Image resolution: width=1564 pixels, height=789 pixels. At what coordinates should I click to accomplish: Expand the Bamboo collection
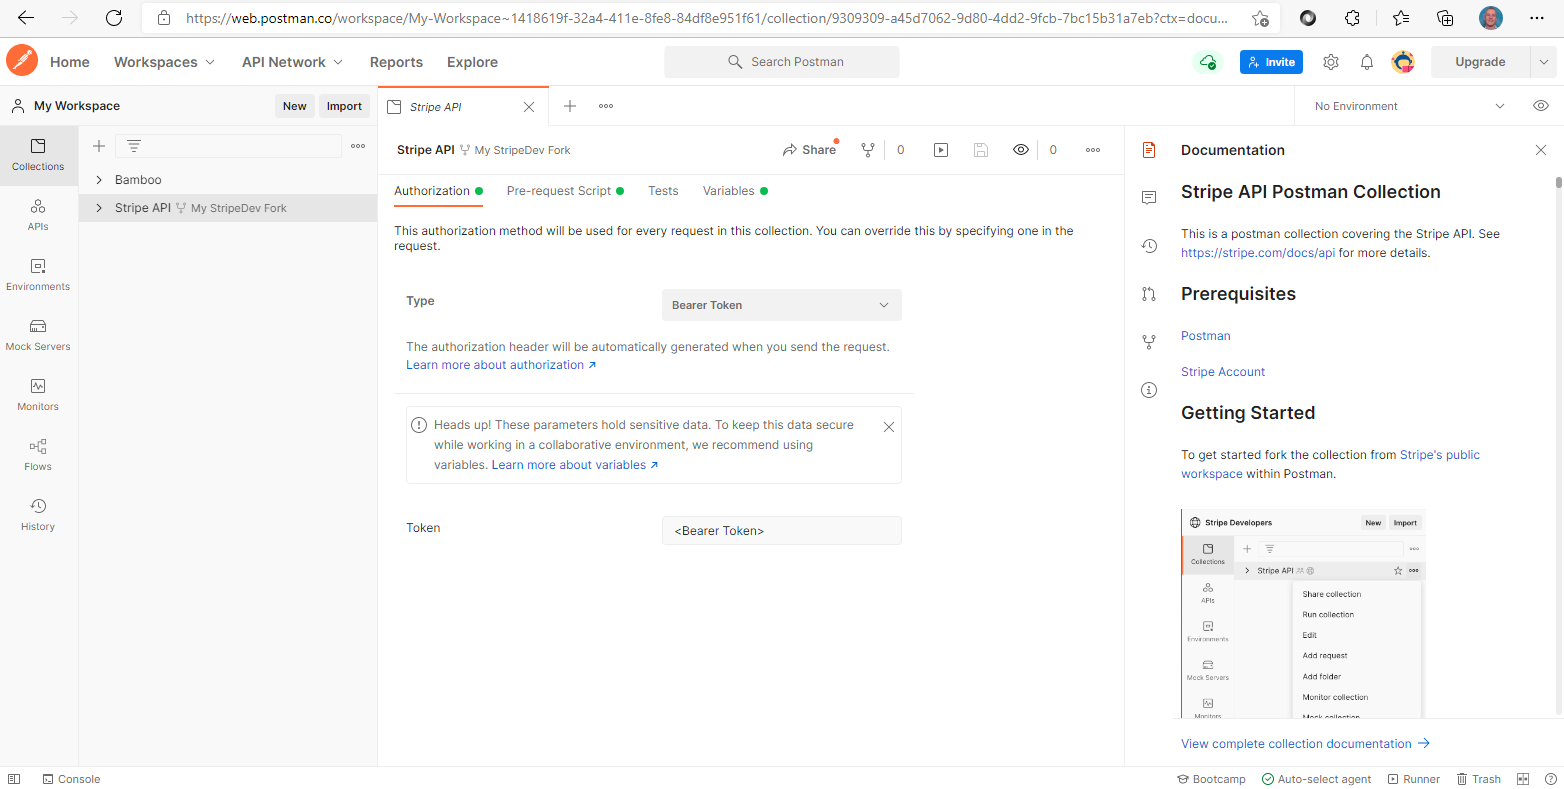[x=98, y=179]
